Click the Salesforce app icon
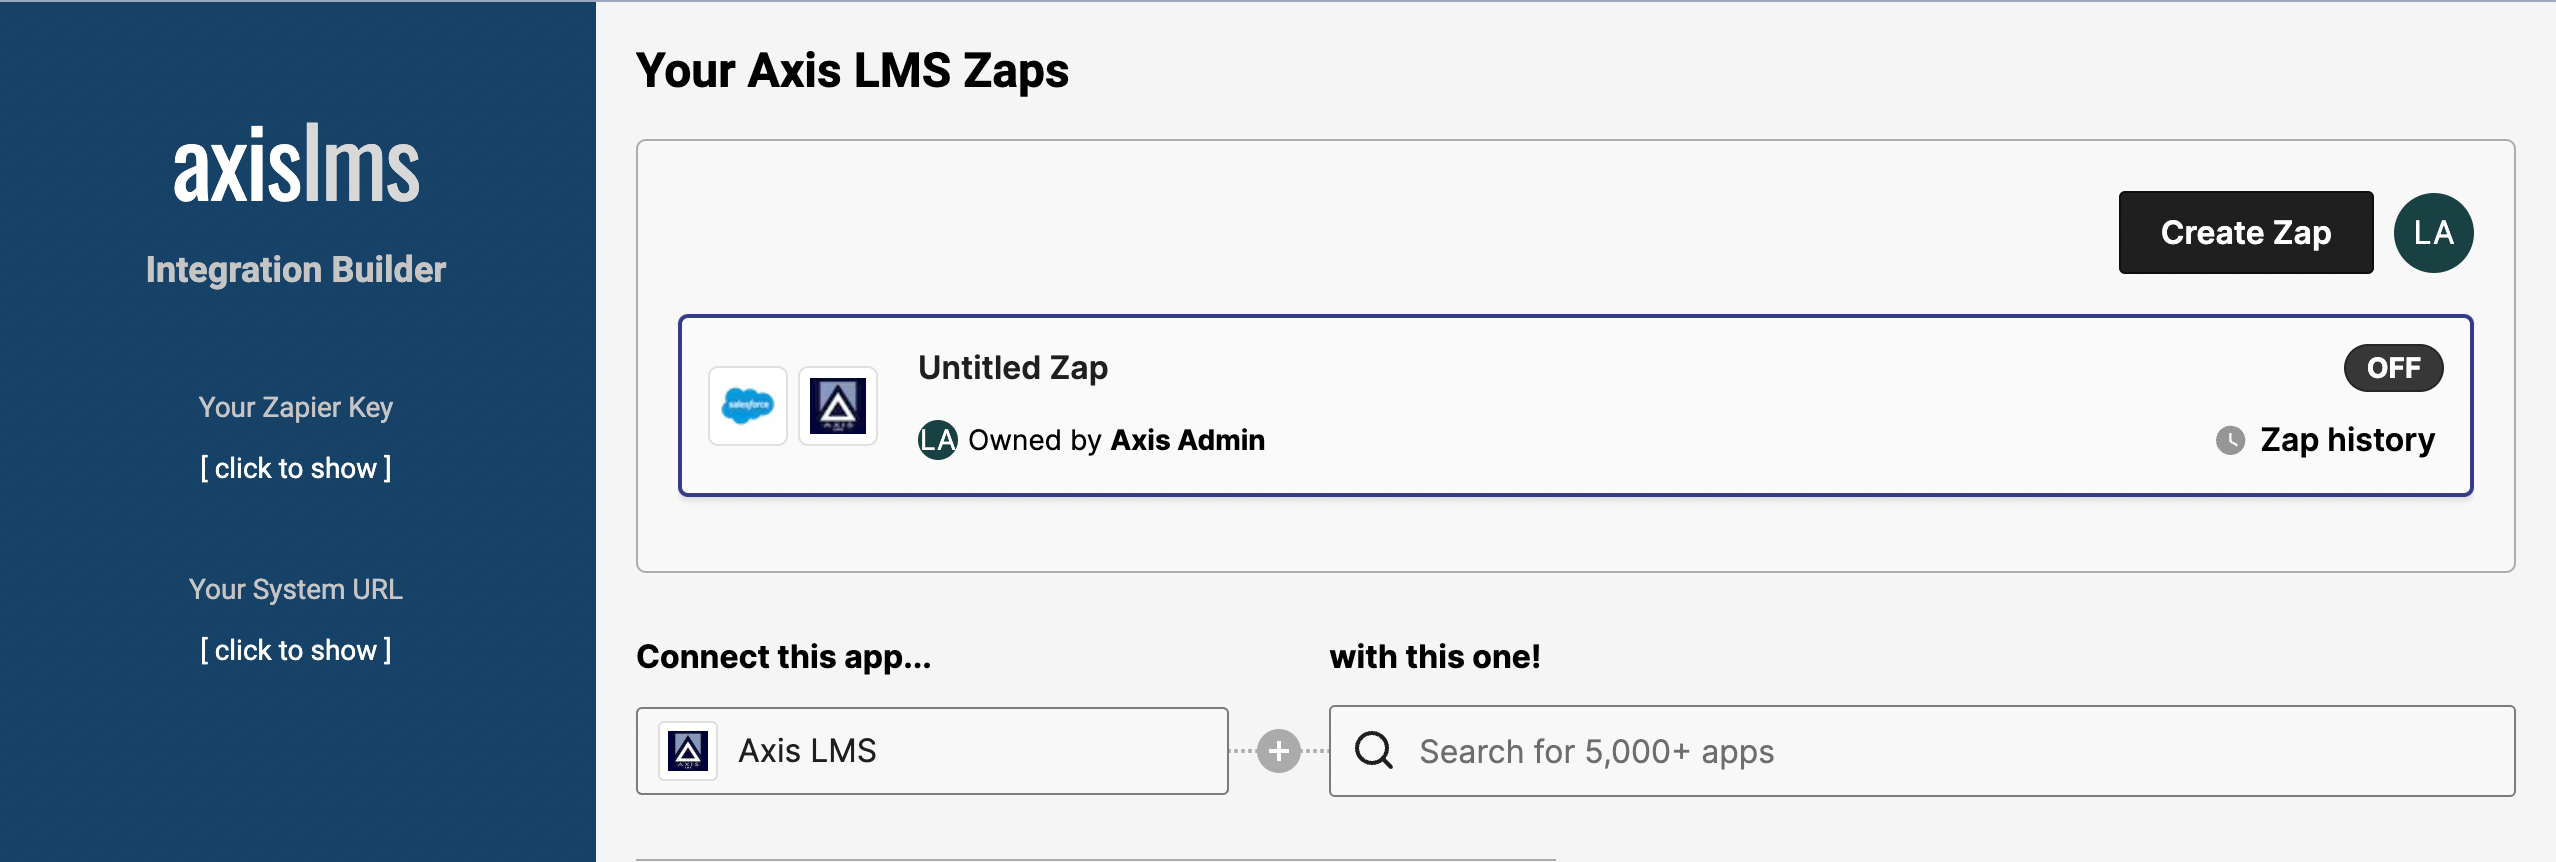 (748, 406)
